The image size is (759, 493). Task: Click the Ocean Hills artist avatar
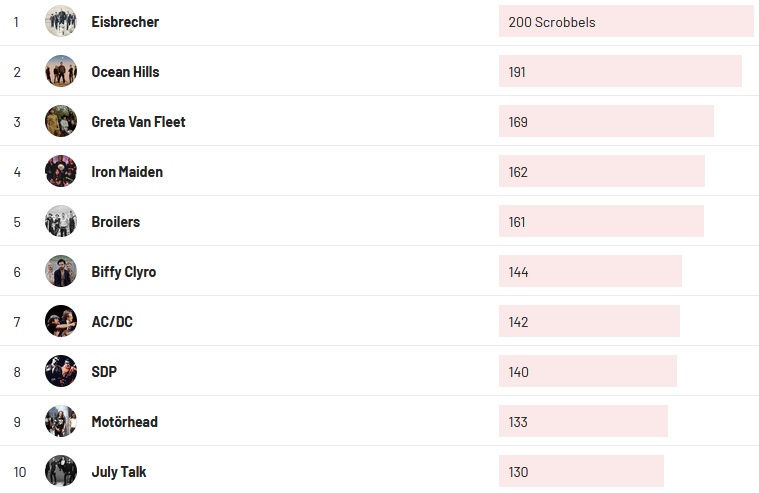61,71
